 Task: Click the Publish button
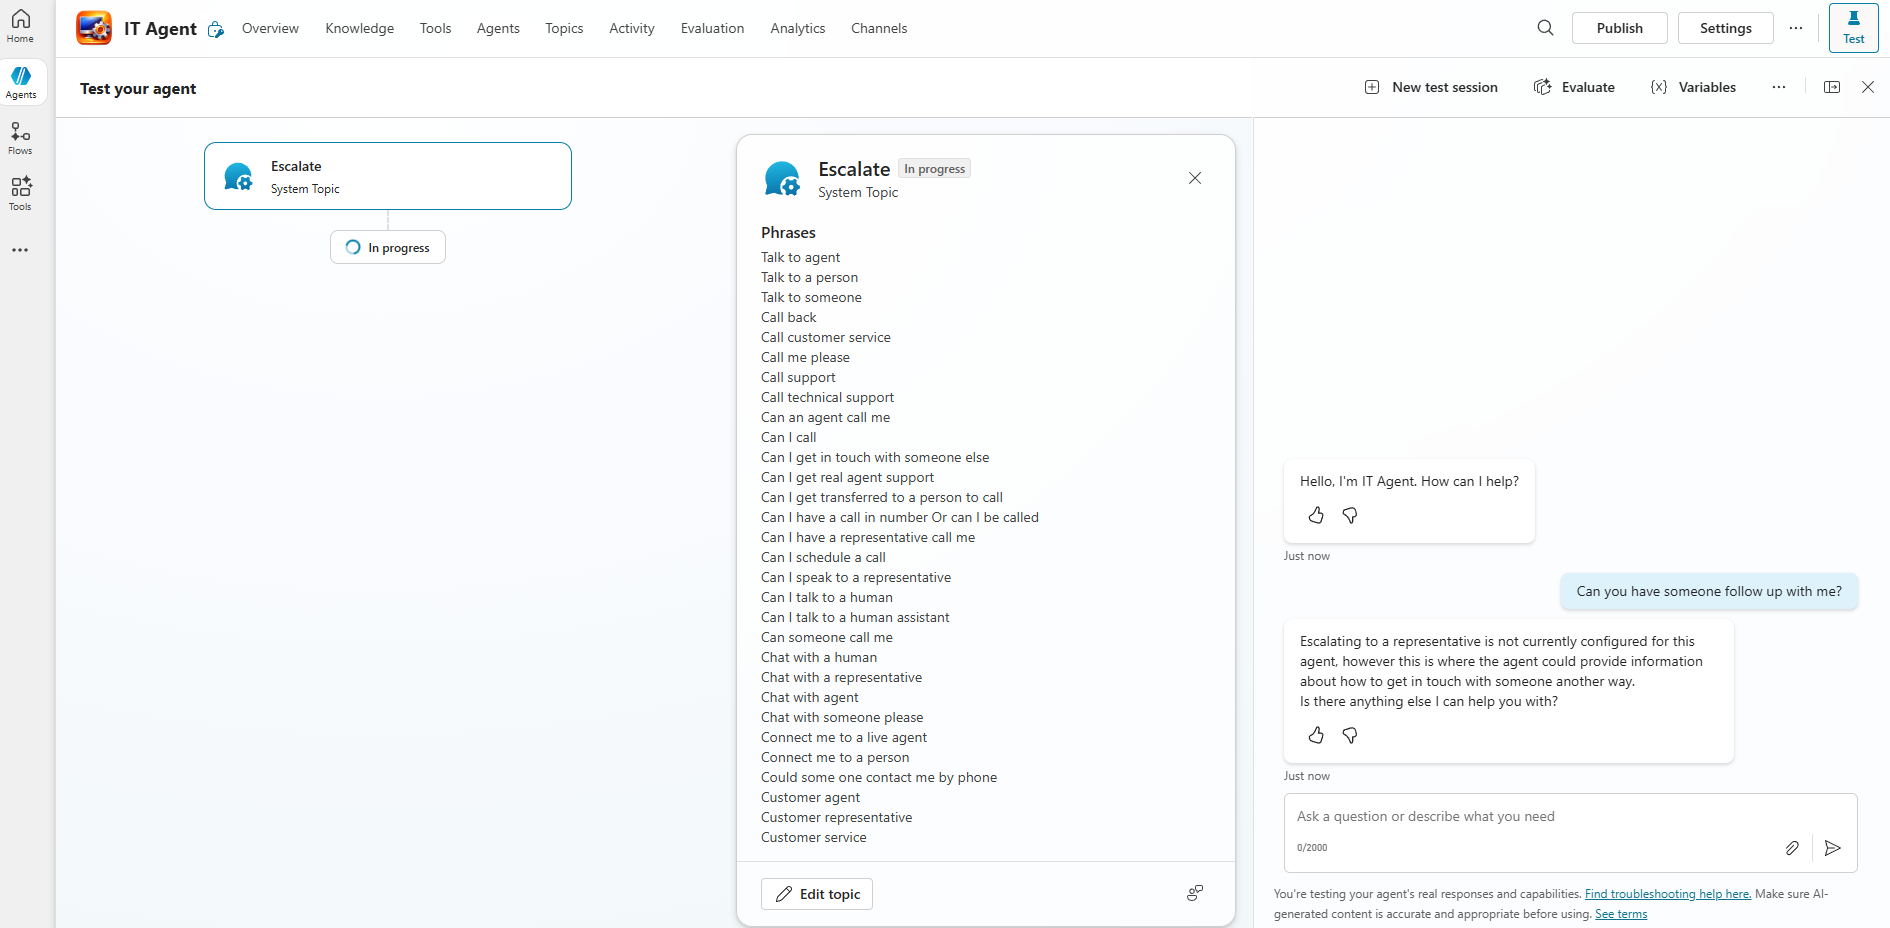tap(1620, 28)
